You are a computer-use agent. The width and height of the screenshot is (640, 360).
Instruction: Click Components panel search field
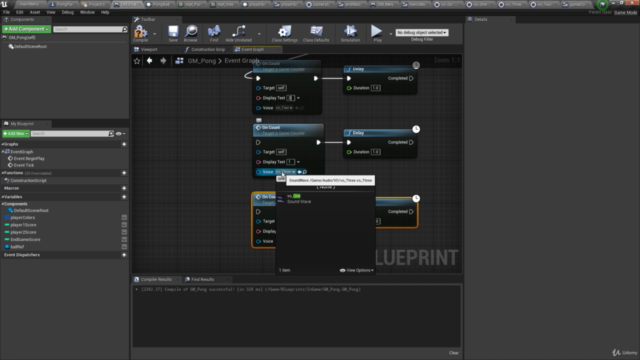click(x=90, y=29)
